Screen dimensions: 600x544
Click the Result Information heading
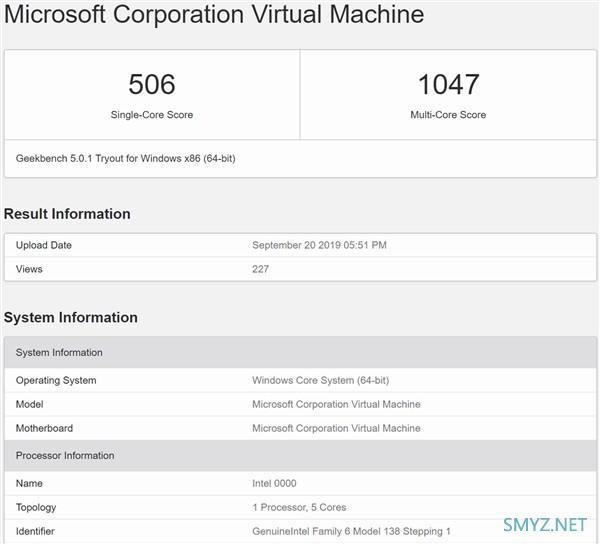click(67, 214)
